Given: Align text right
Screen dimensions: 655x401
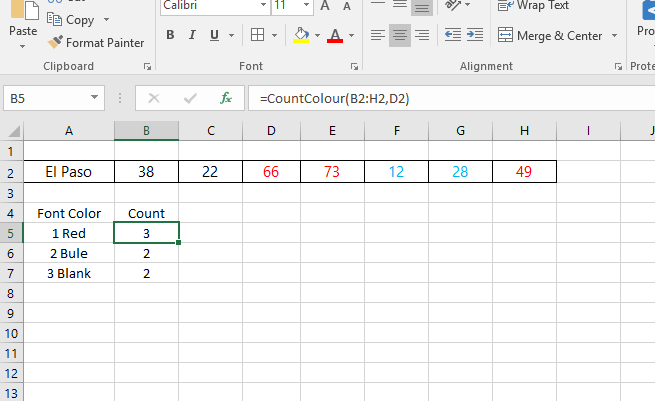Looking at the screenshot, I should (x=422, y=35).
